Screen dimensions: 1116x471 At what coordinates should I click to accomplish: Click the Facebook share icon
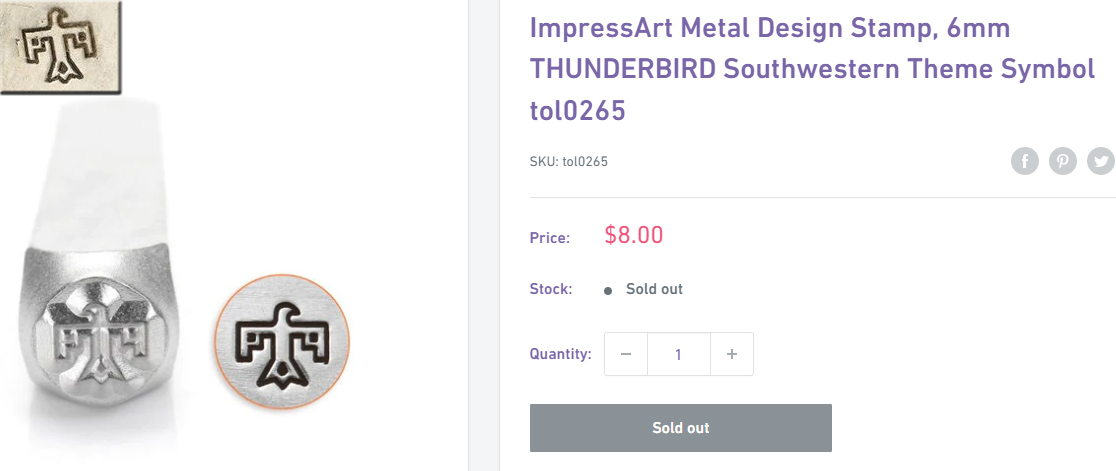tap(1024, 162)
